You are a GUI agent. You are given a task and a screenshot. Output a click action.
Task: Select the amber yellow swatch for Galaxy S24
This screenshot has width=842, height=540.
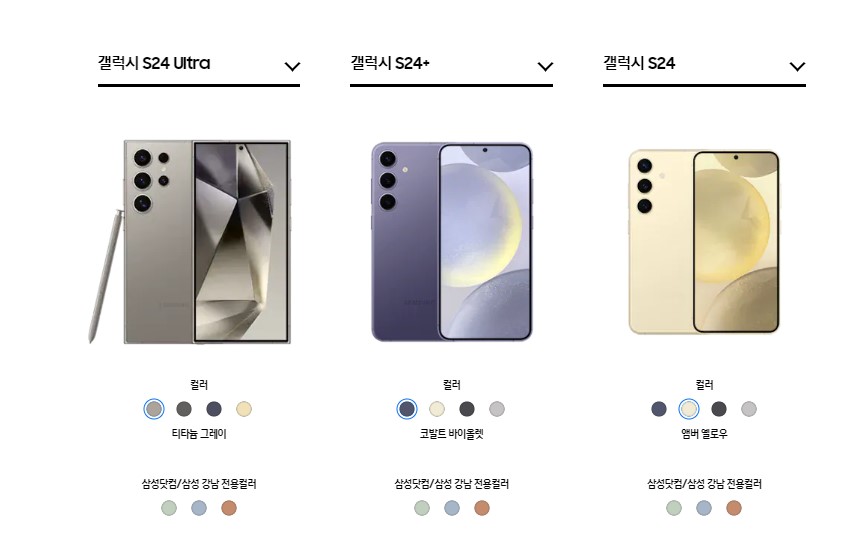(x=689, y=409)
